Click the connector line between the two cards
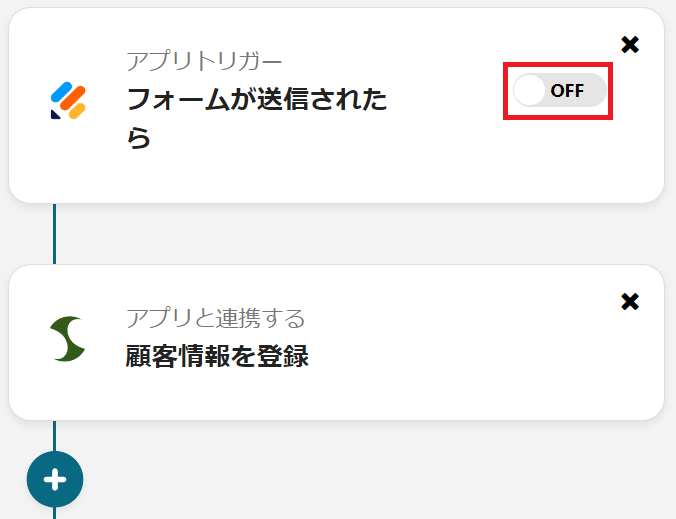The image size is (676, 519). (x=54, y=234)
